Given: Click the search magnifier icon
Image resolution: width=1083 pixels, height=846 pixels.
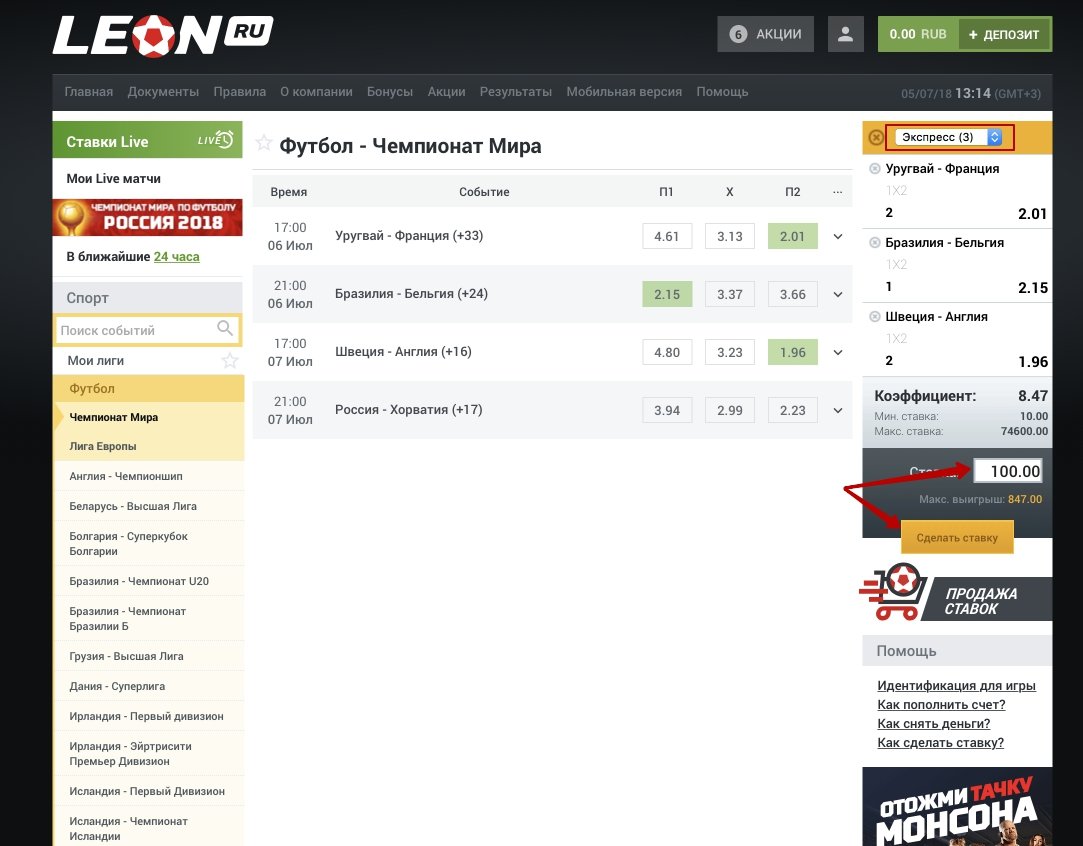Looking at the screenshot, I should pos(224,328).
